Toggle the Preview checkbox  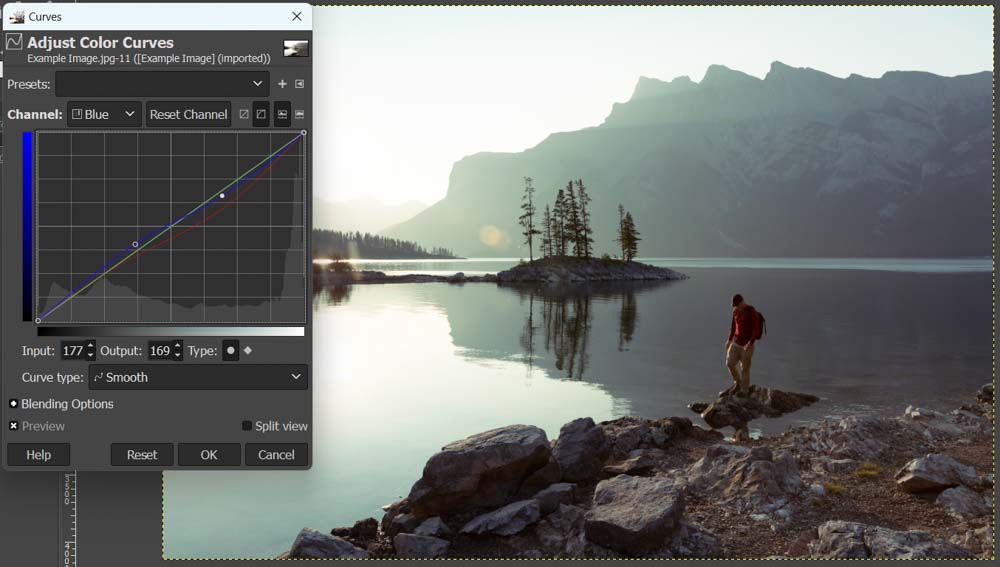coord(13,425)
